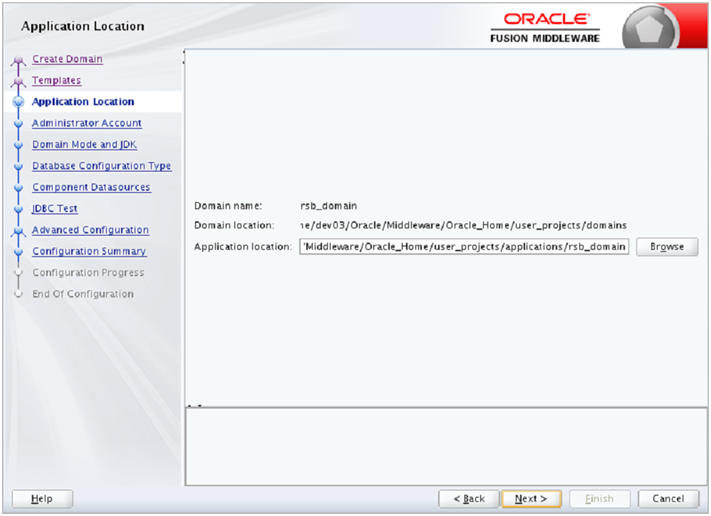Click inside the Application location field

(464, 247)
